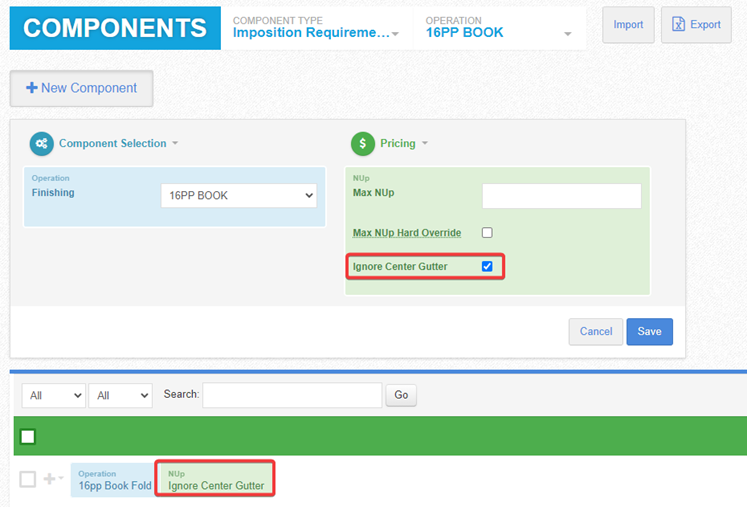Image resolution: width=747 pixels, height=507 pixels.
Task: Click the NUp Ignore Center Gutter cell
Action: [215, 480]
